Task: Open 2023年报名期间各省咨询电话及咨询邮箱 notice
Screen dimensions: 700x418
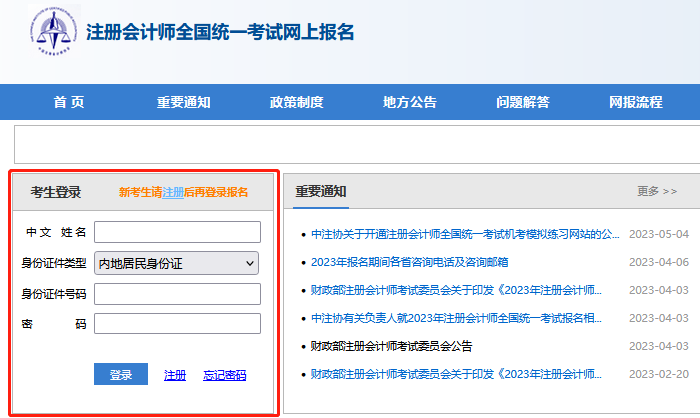Action: click(x=409, y=262)
